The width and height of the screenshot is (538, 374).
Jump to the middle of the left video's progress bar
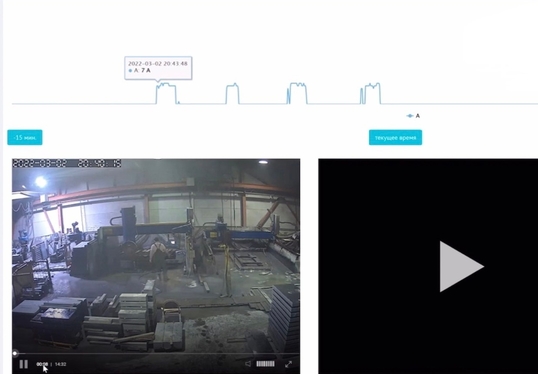[x=156, y=353]
